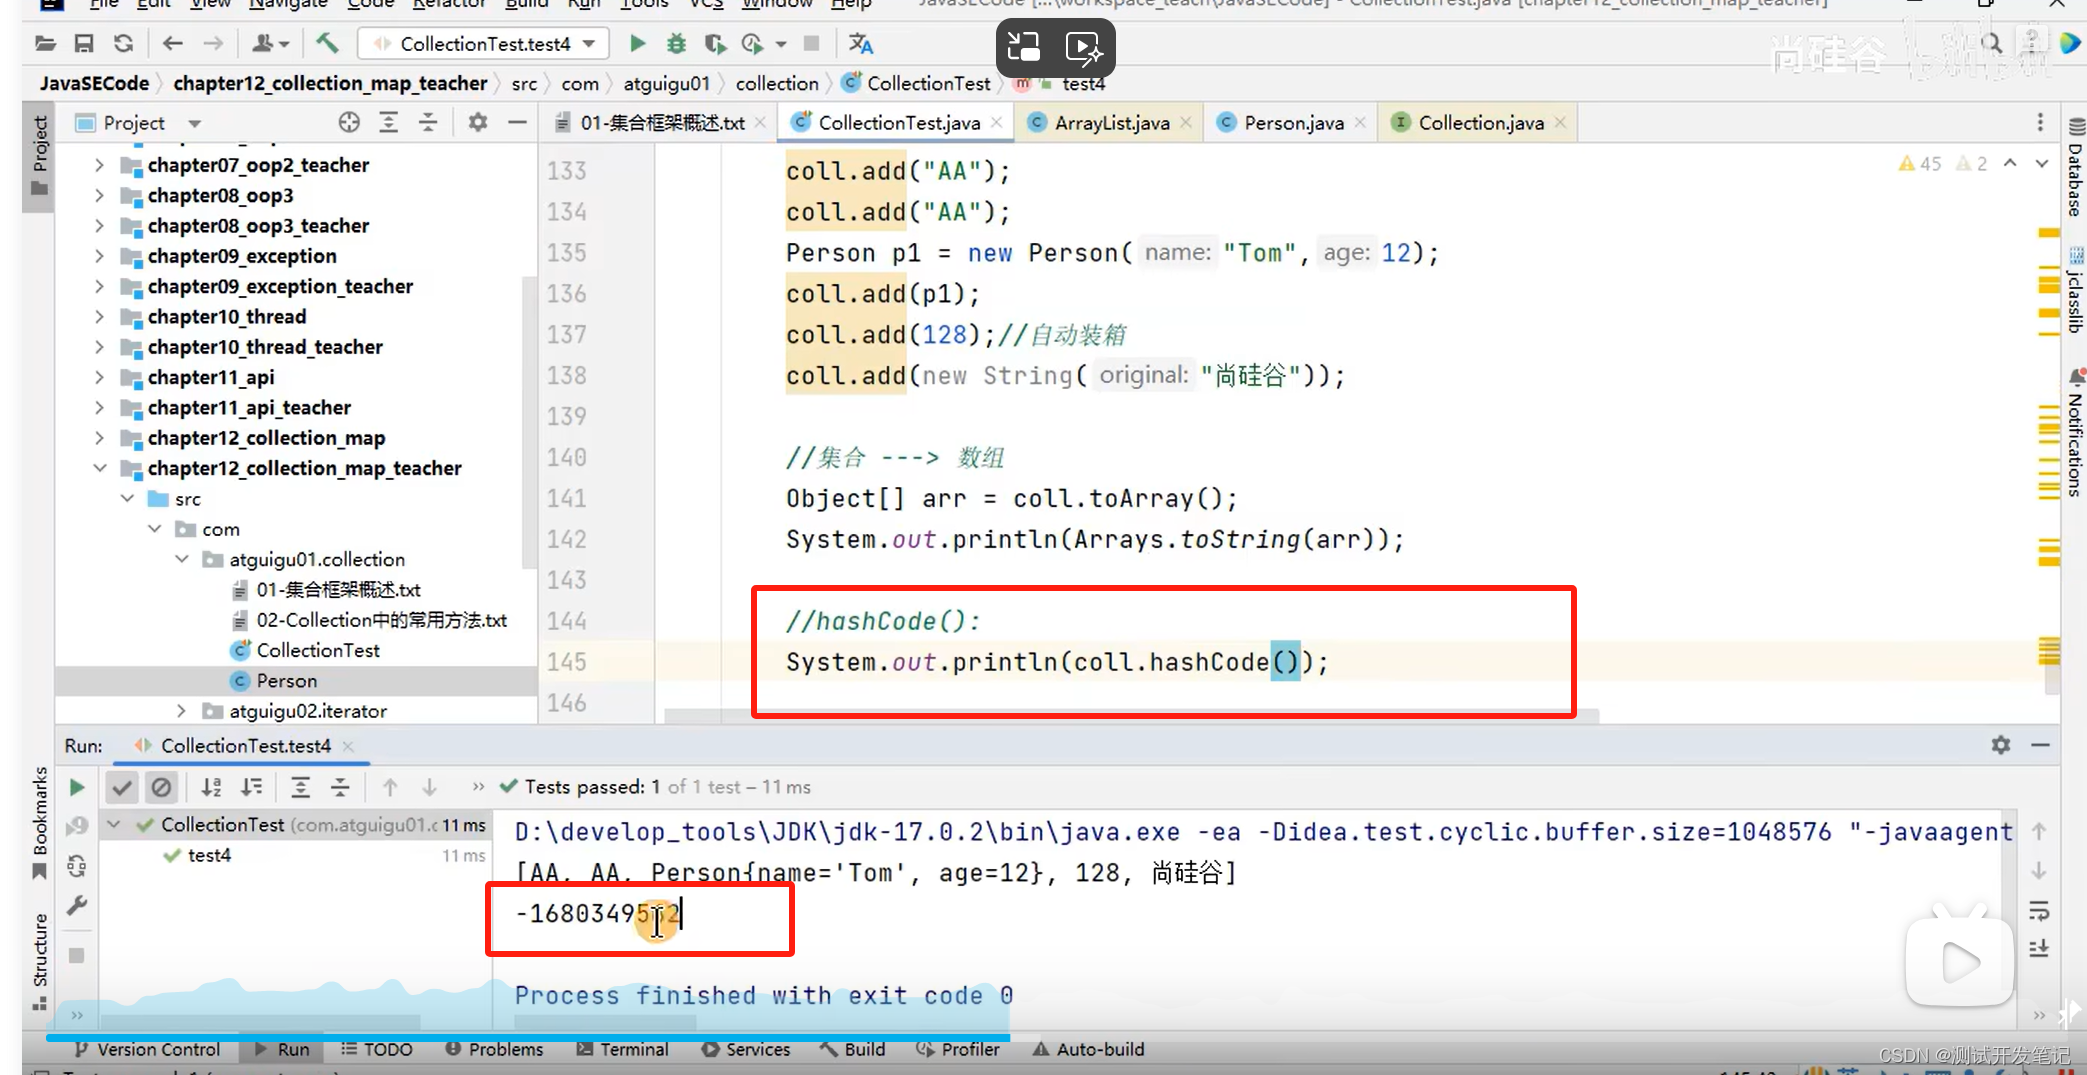
Task: Go to next highlighted error arrow
Action: tap(2042, 163)
